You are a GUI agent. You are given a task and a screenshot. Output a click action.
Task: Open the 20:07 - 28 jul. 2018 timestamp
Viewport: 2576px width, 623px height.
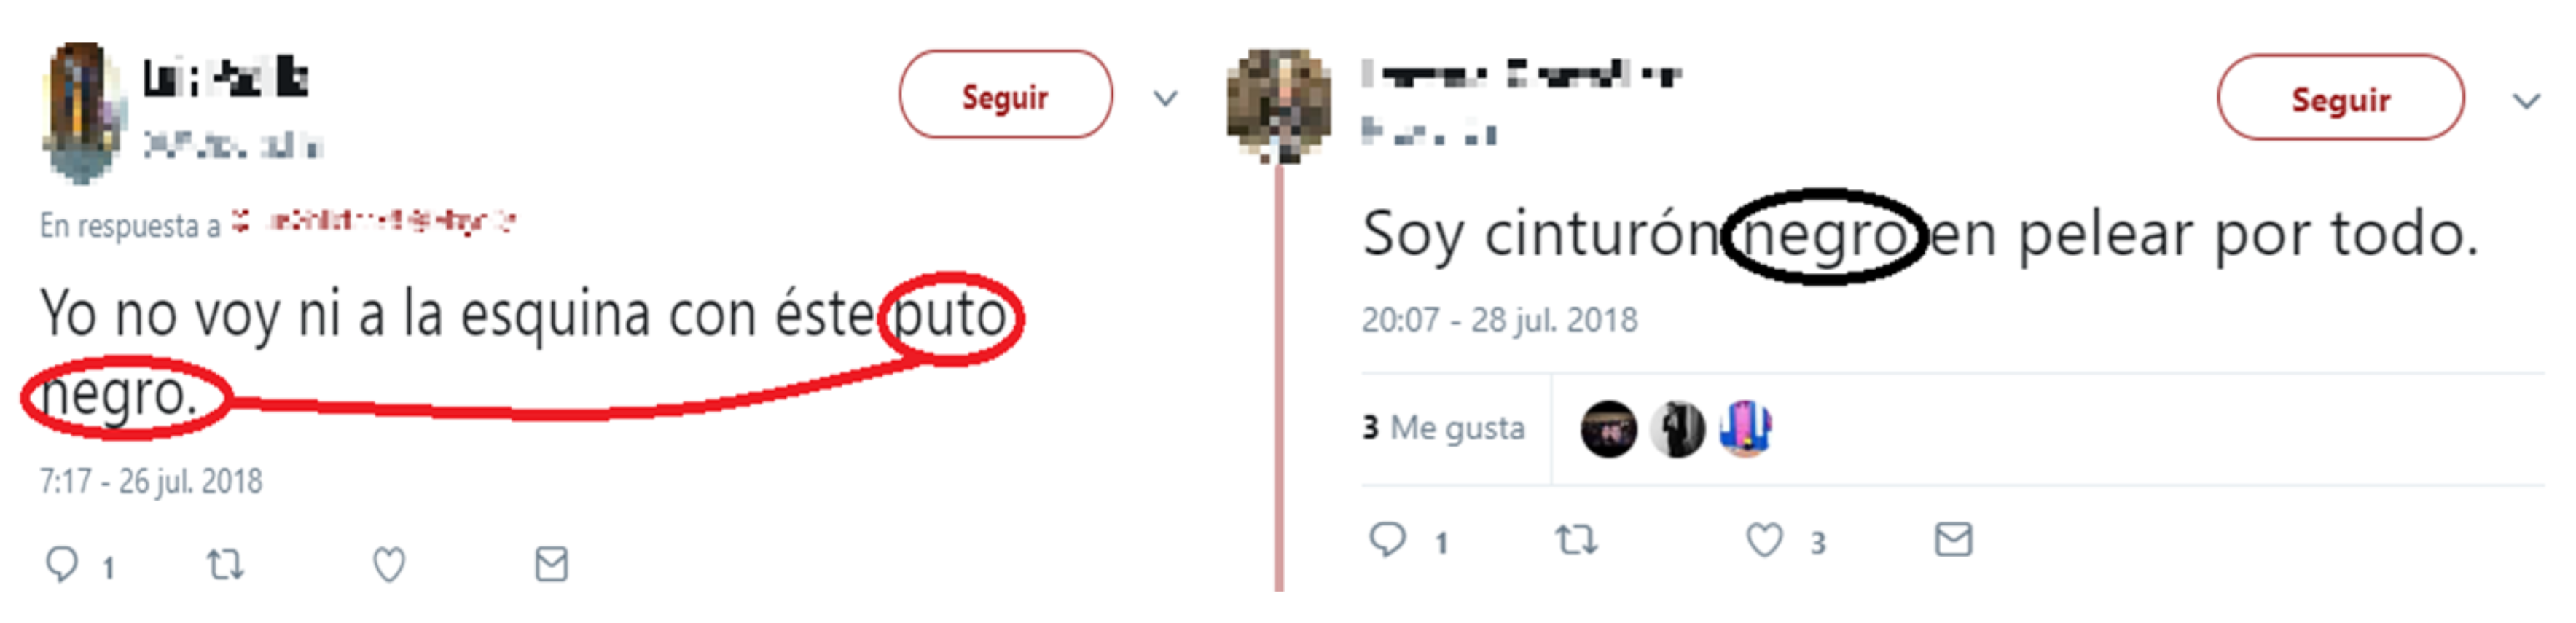pos(1499,320)
